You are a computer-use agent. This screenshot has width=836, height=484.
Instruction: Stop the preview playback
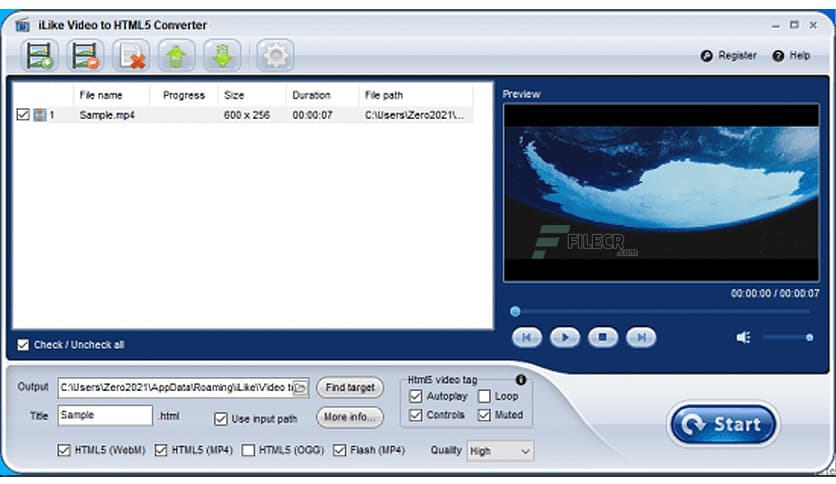click(602, 337)
